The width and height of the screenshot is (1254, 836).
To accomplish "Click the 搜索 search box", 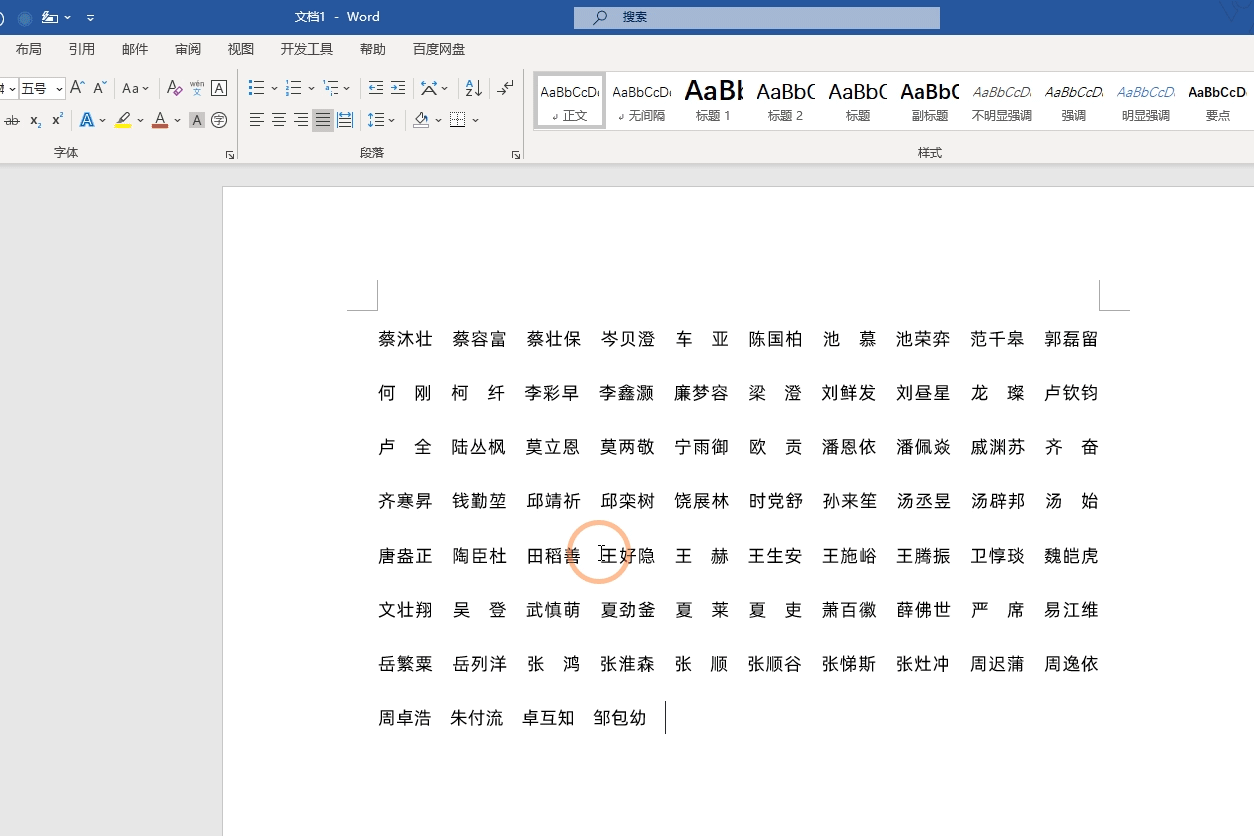I will coord(757,17).
